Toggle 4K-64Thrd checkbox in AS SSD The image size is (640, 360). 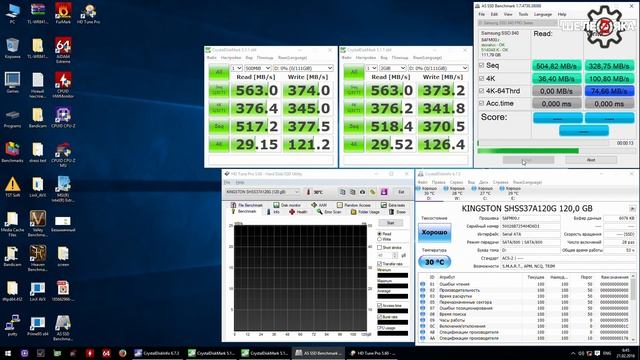[482, 91]
